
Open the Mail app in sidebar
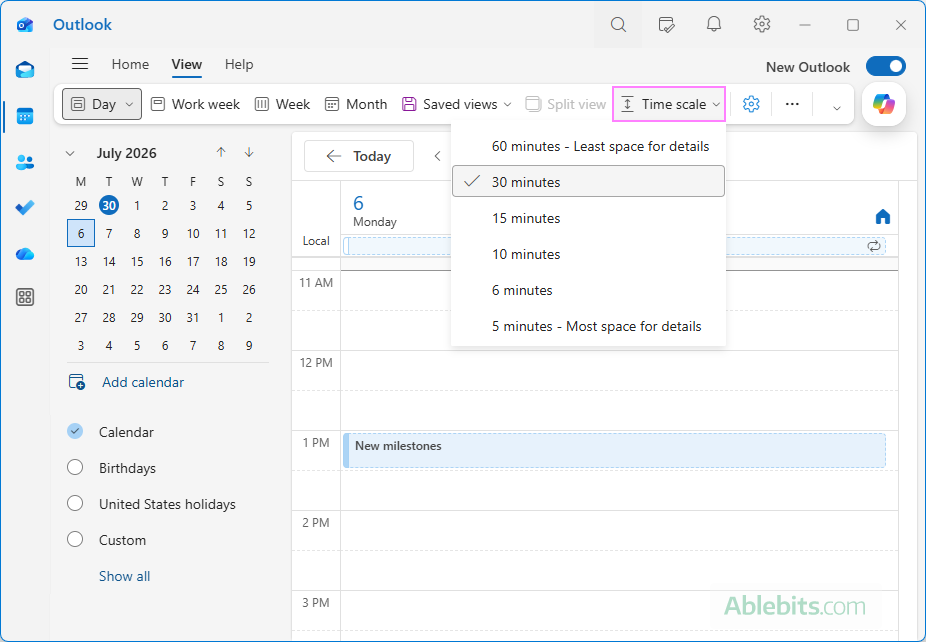click(x=25, y=70)
